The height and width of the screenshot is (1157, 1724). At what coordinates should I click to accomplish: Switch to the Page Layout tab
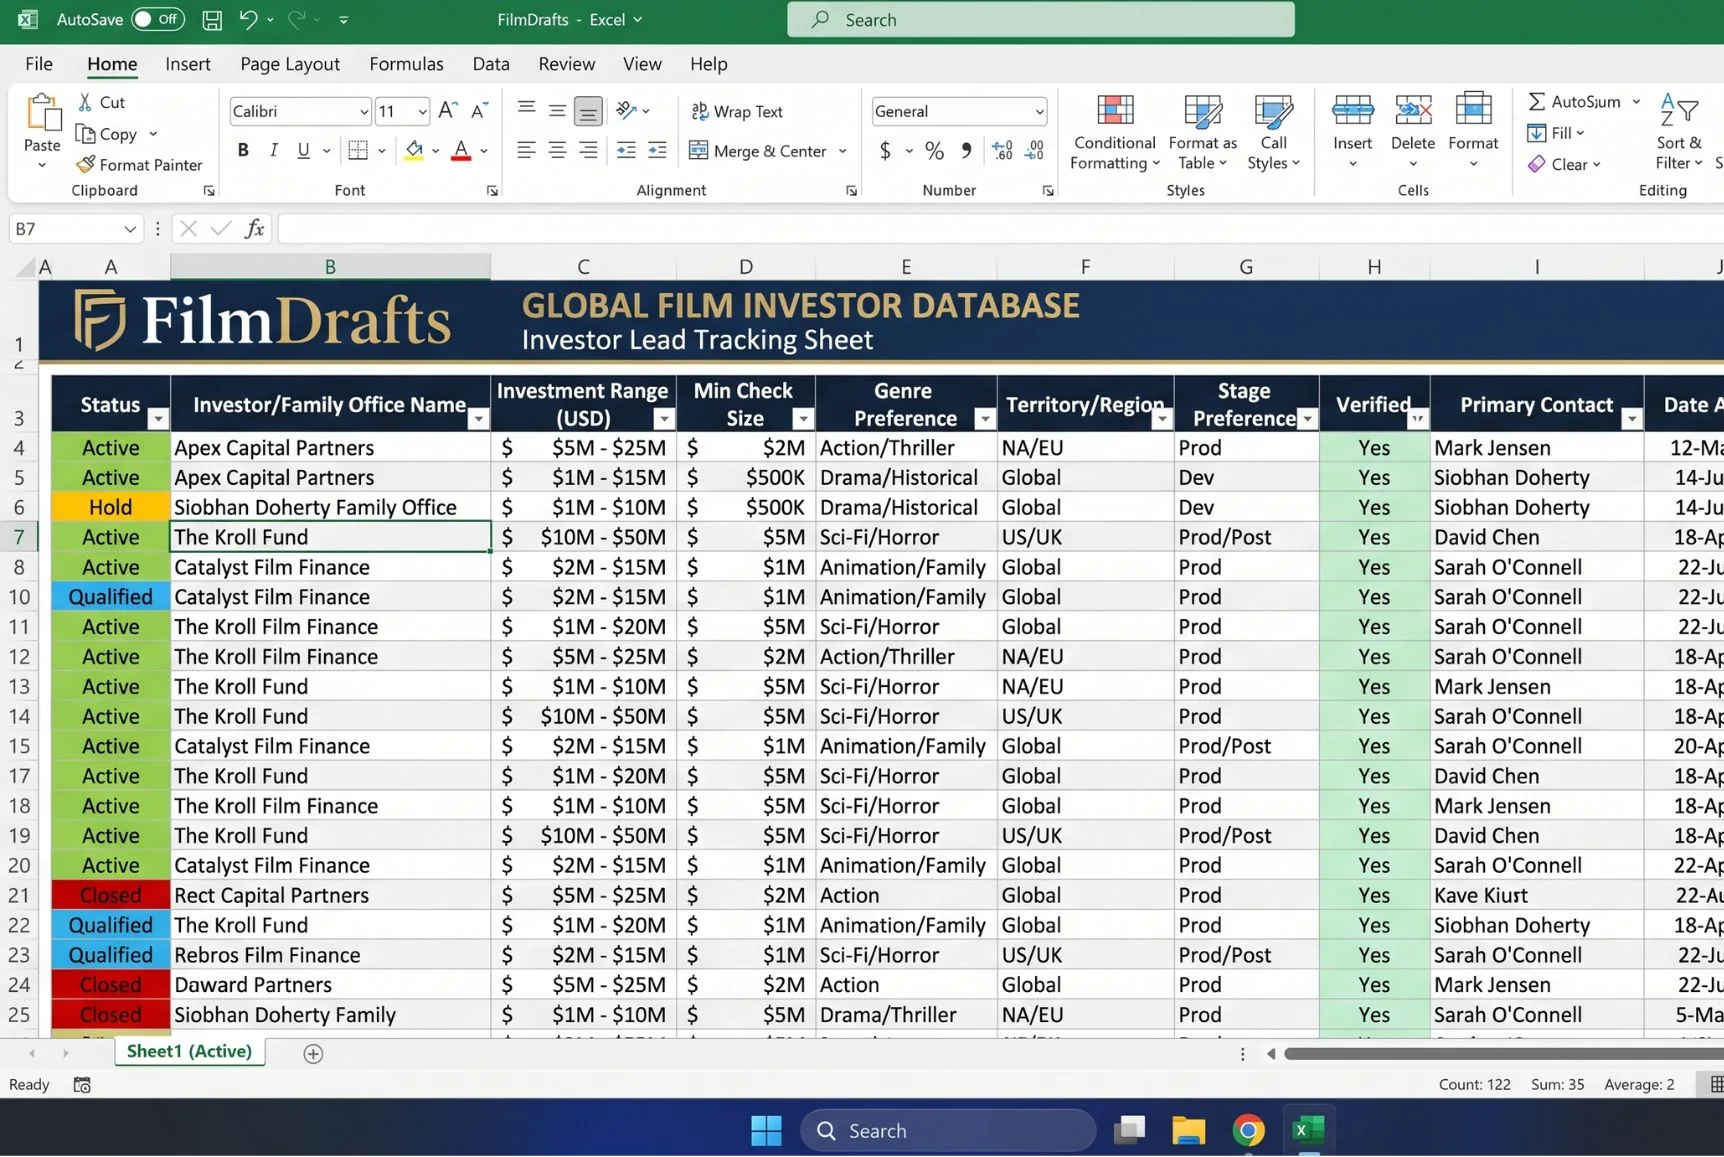[x=290, y=64]
